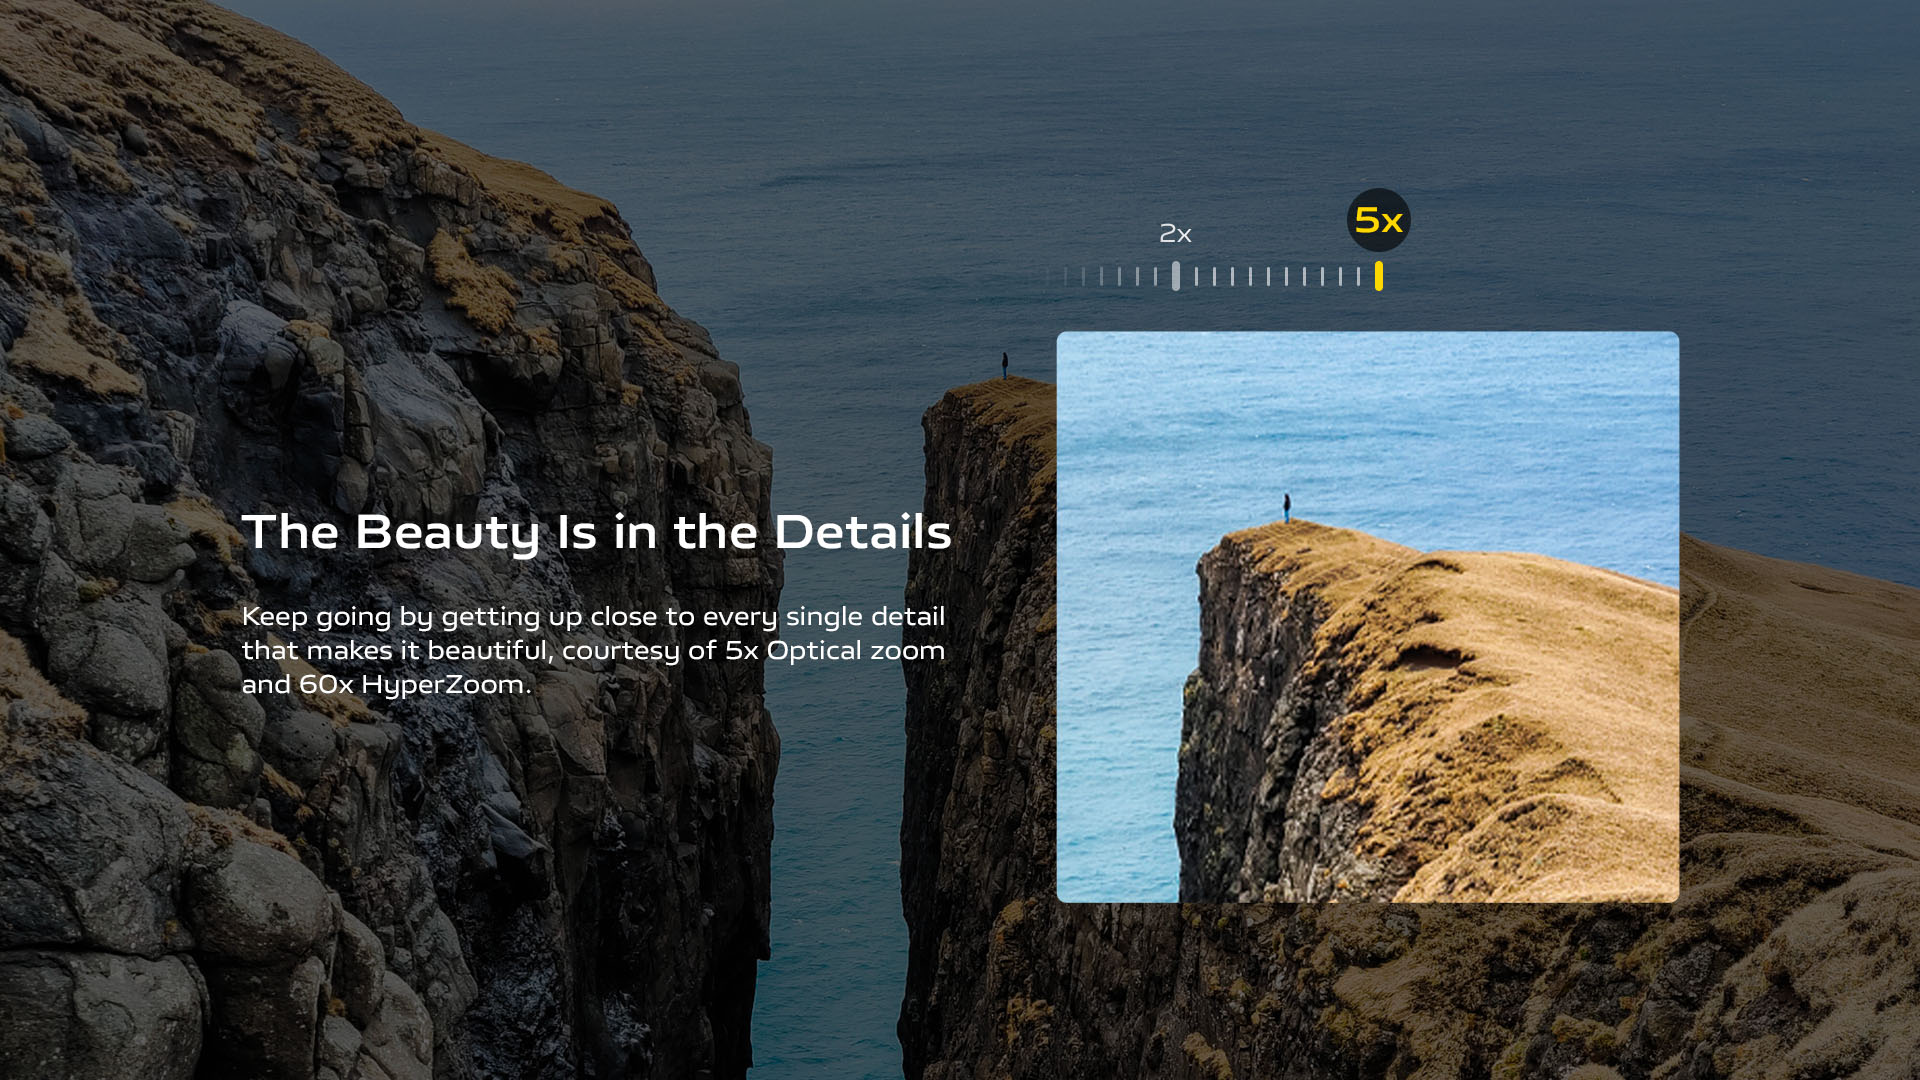Click the tick just right of 2x marker
This screenshot has width=1920, height=1080.
1196,277
